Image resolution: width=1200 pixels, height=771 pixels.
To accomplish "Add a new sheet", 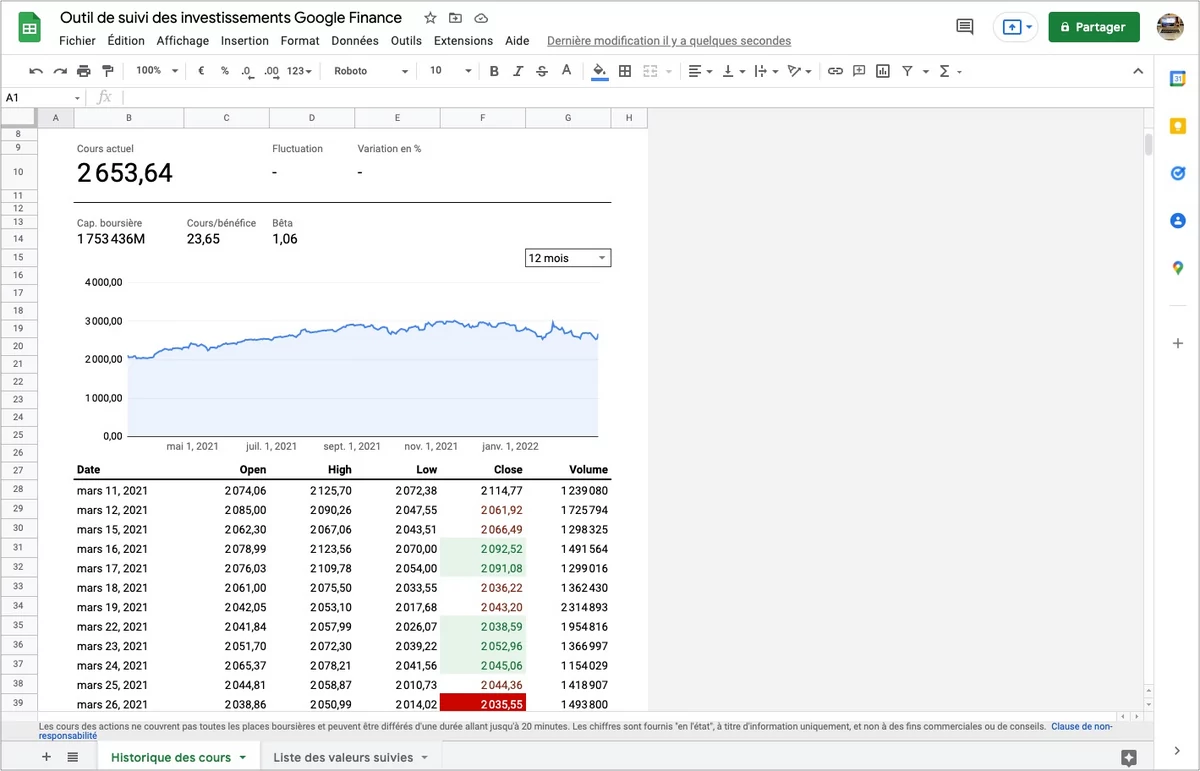I will [46, 757].
